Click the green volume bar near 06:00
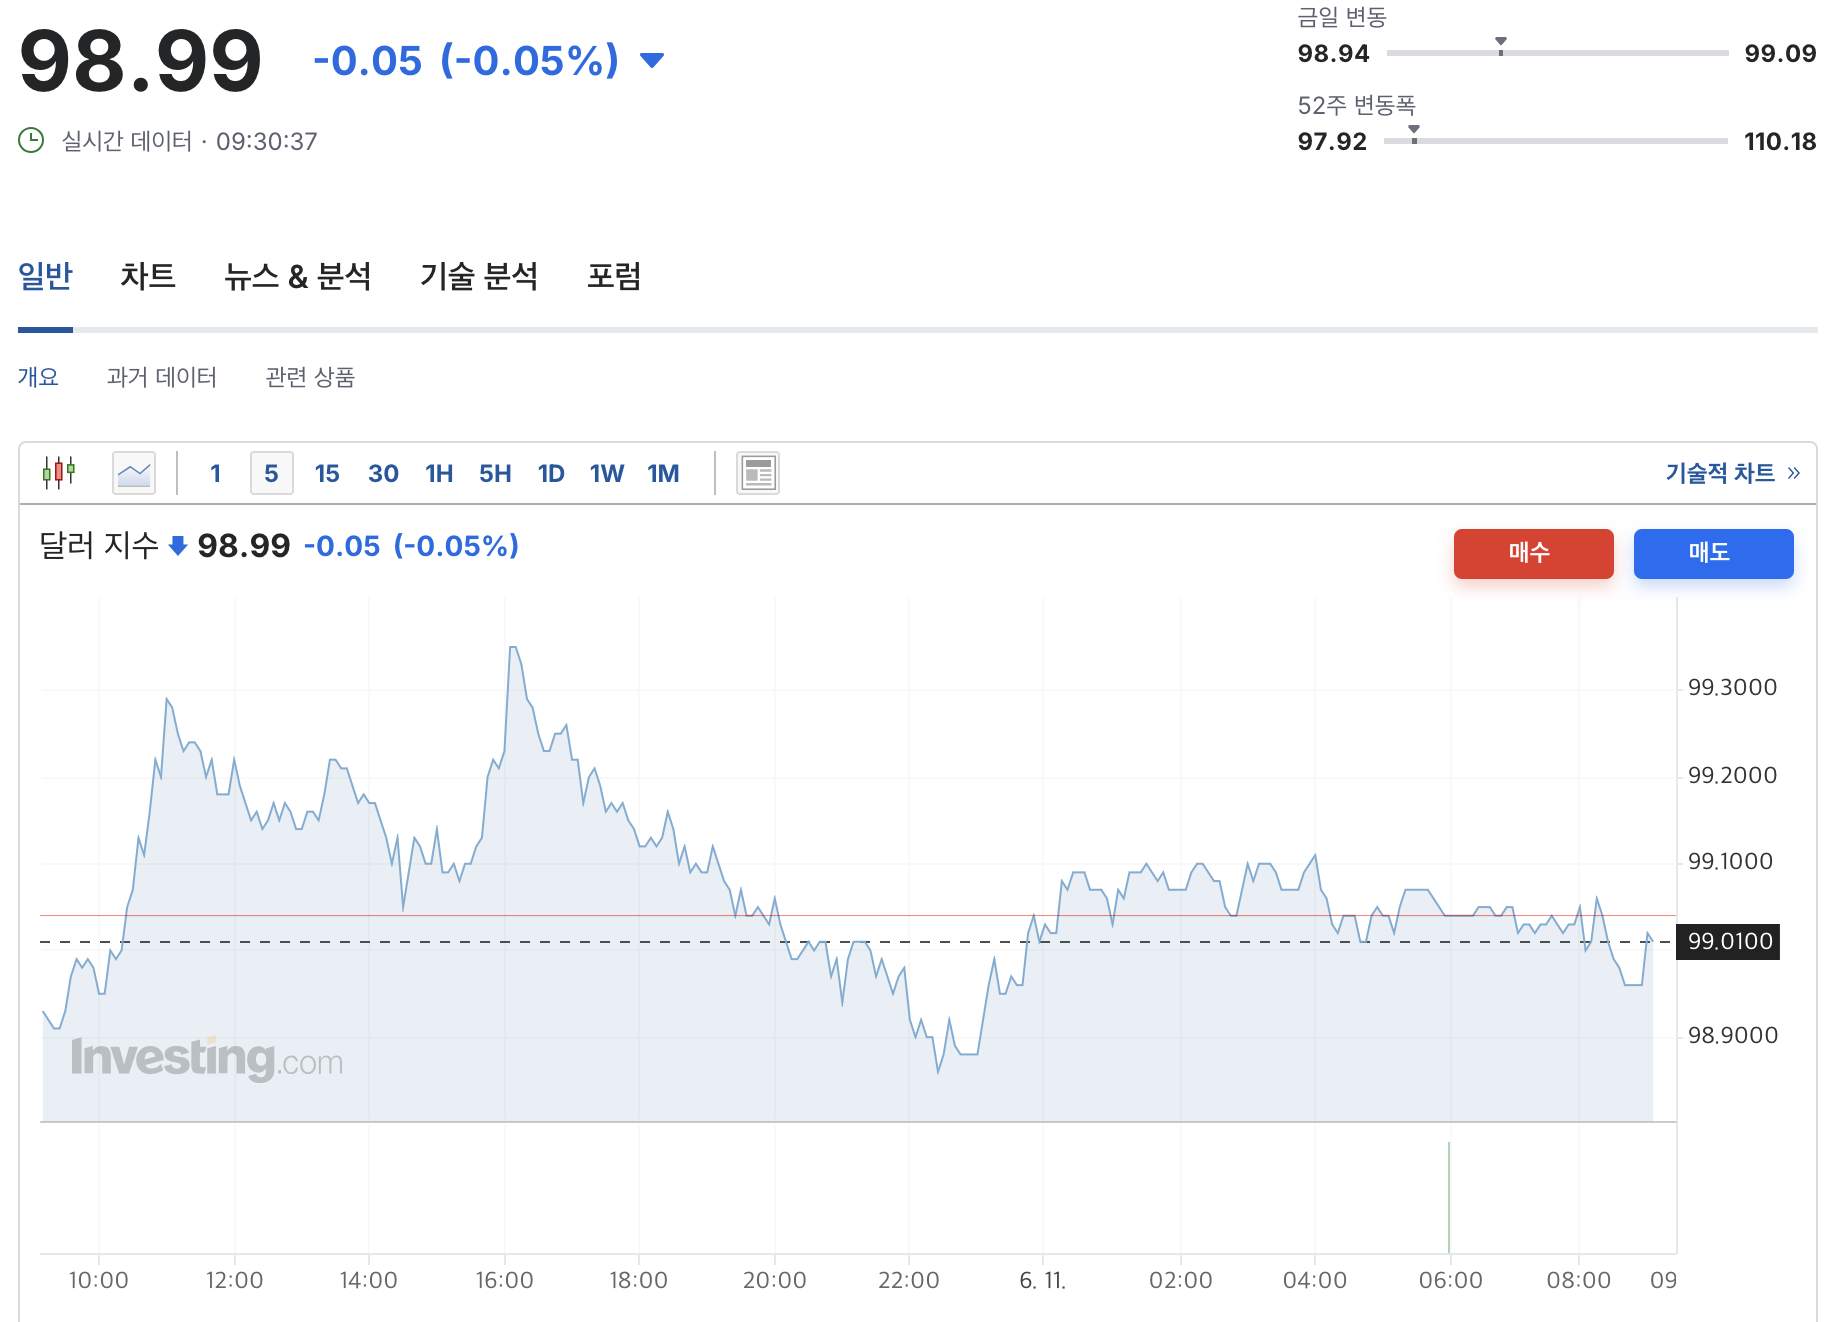 pyautogui.click(x=1449, y=1197)
